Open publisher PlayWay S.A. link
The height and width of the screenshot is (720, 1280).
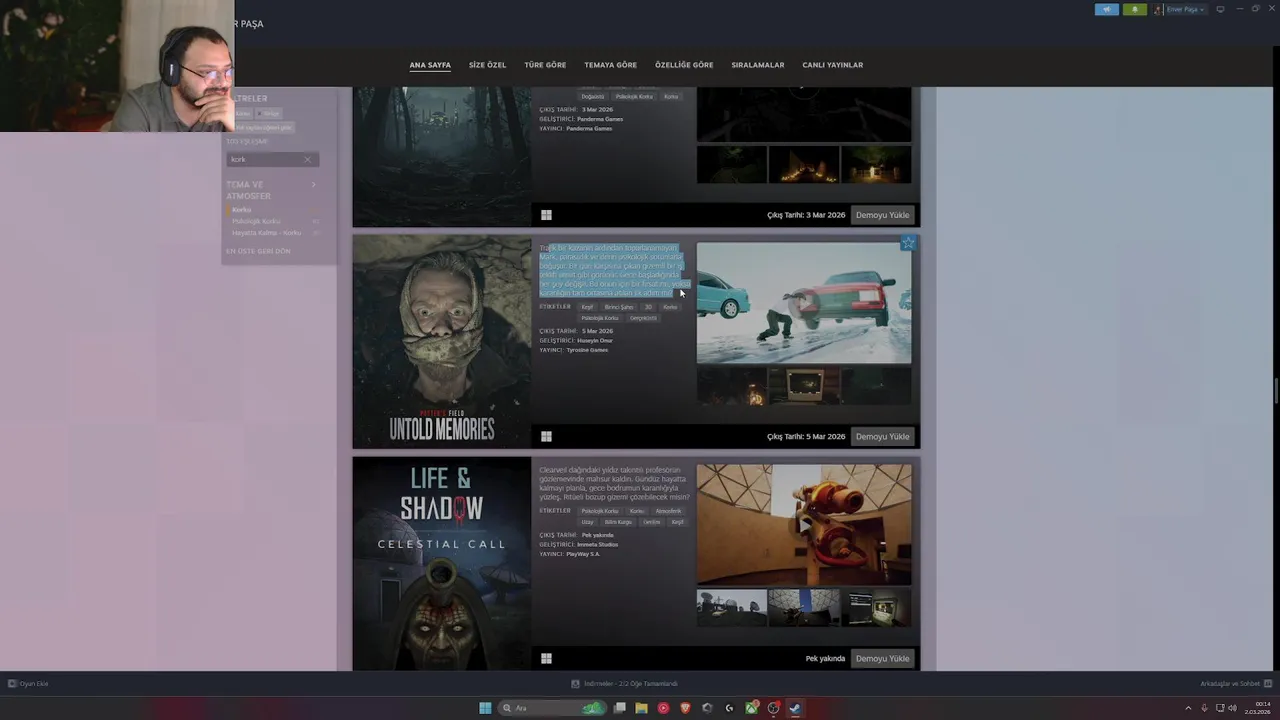[583, 554]
